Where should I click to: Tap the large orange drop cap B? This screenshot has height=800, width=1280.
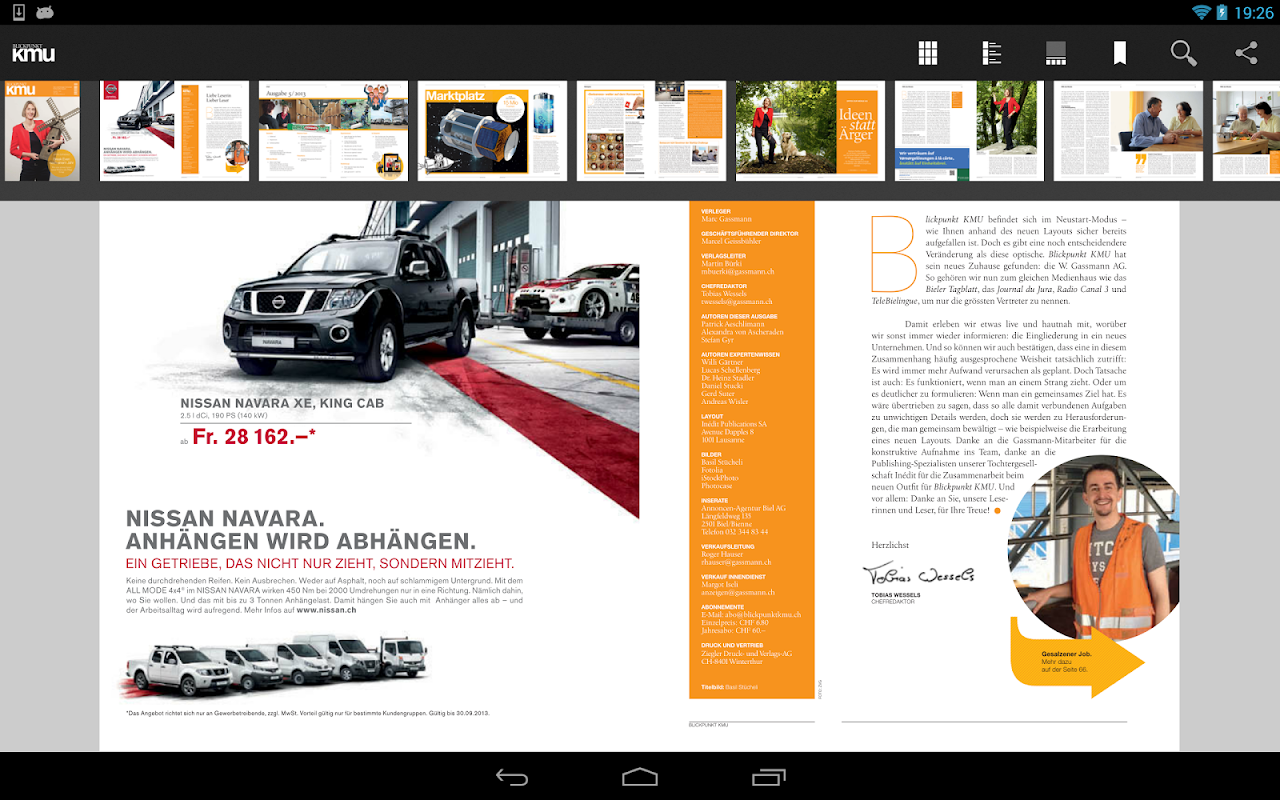click(894, 253)
